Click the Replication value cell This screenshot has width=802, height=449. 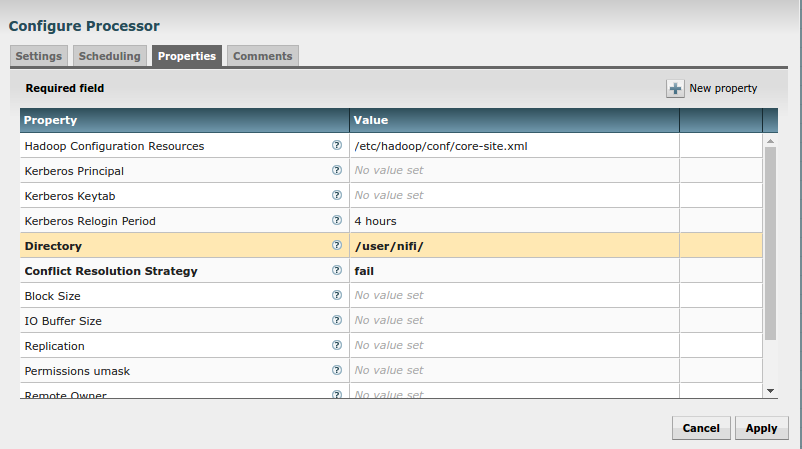pos(514,346)
